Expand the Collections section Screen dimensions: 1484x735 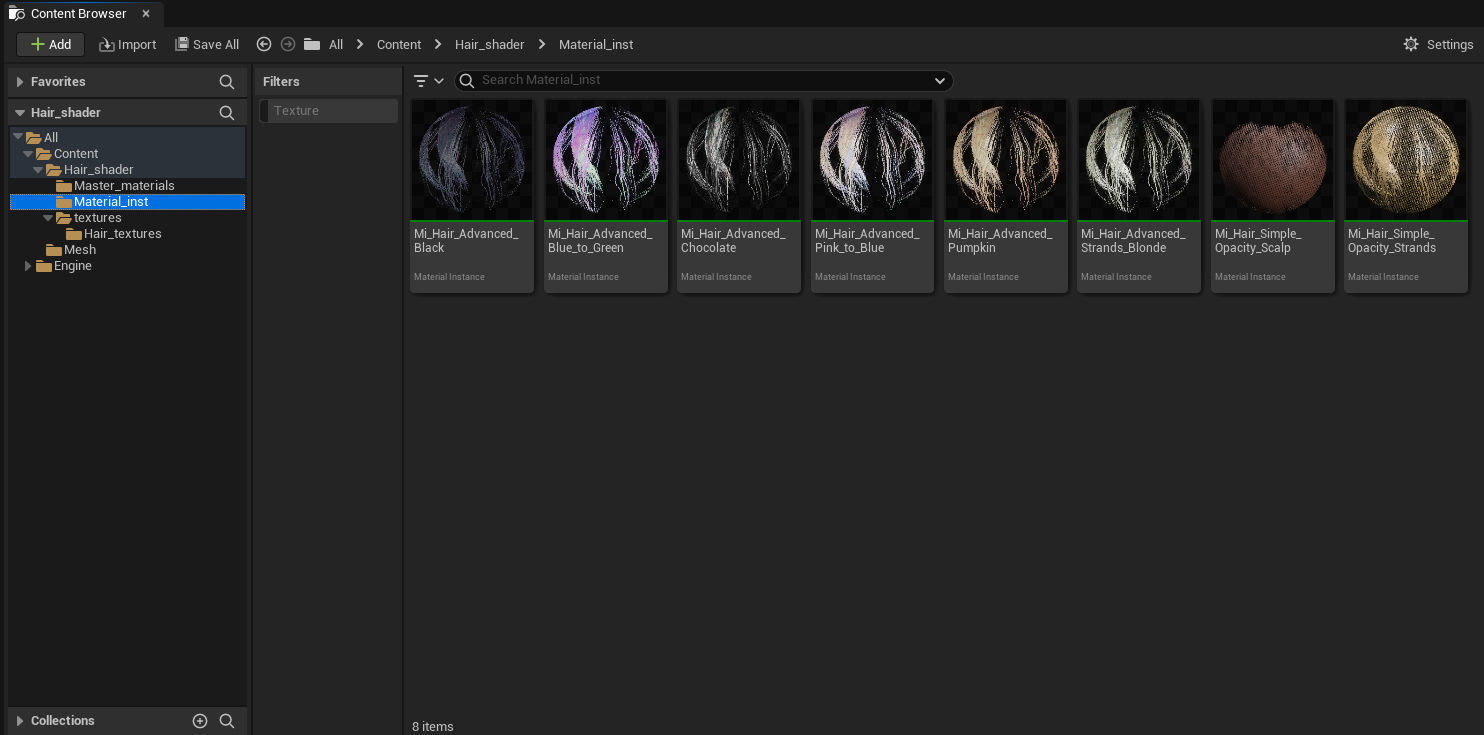click(20, 721)
